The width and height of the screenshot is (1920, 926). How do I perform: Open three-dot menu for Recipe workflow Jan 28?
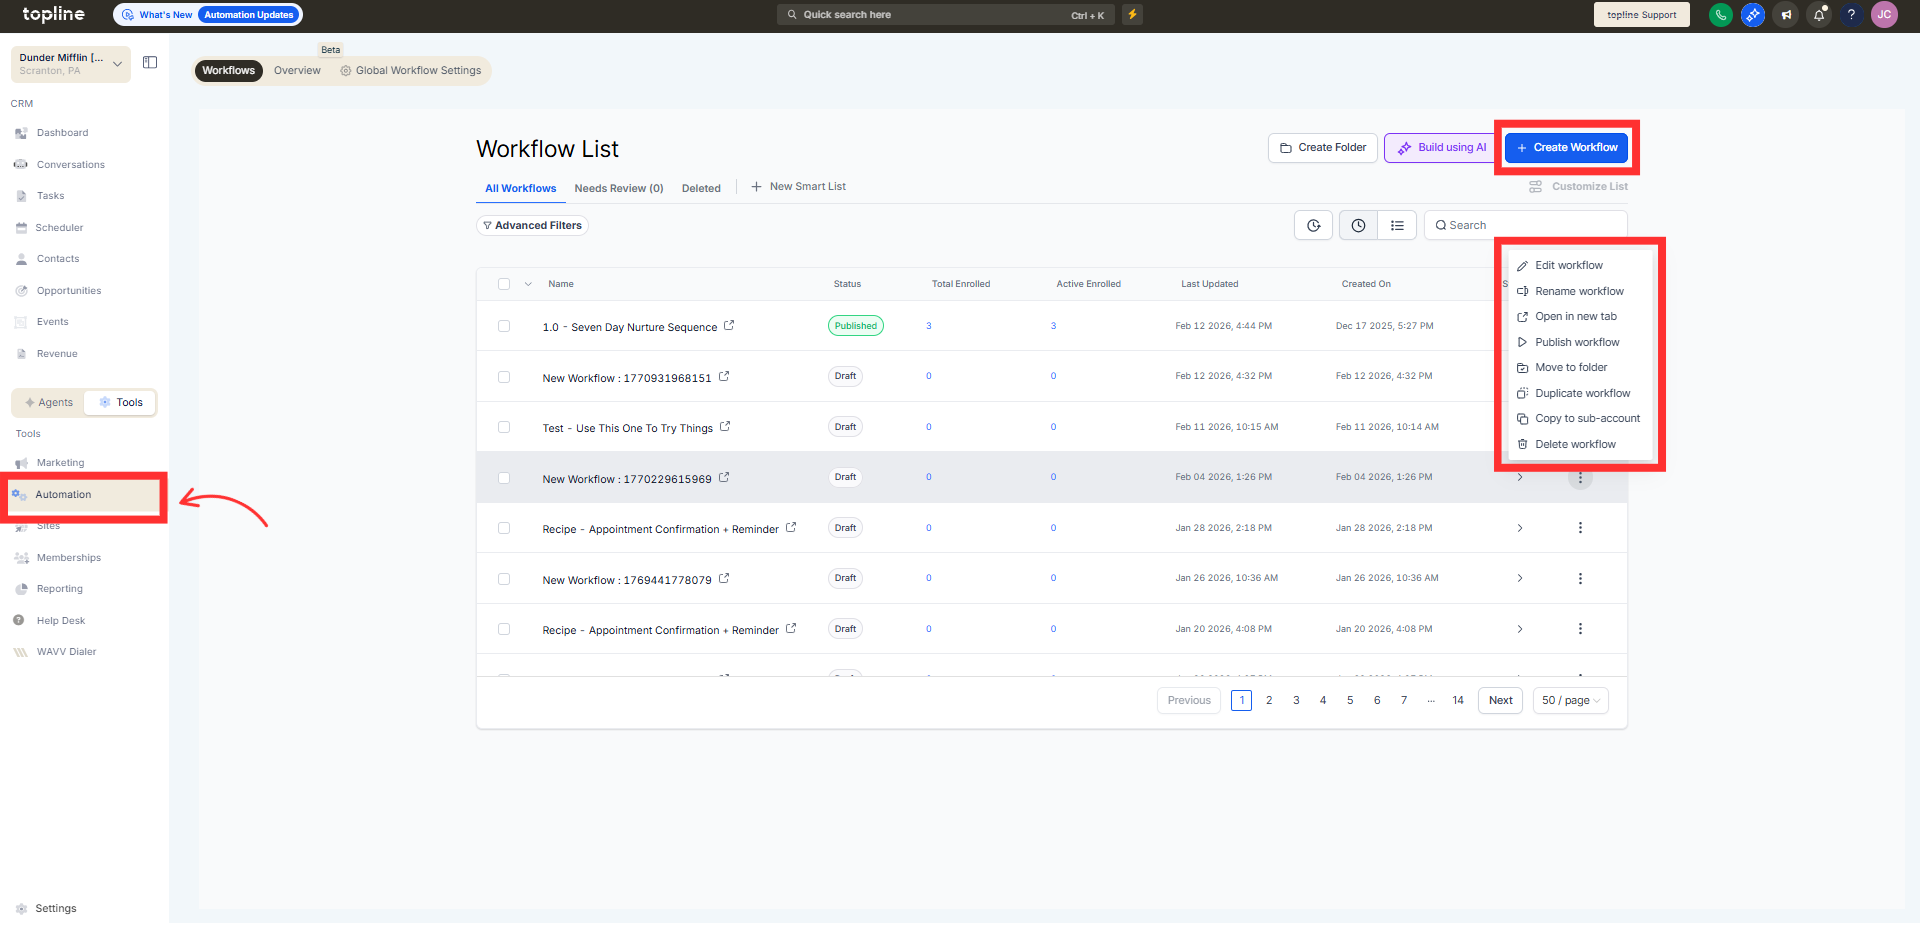(1580, 528)
